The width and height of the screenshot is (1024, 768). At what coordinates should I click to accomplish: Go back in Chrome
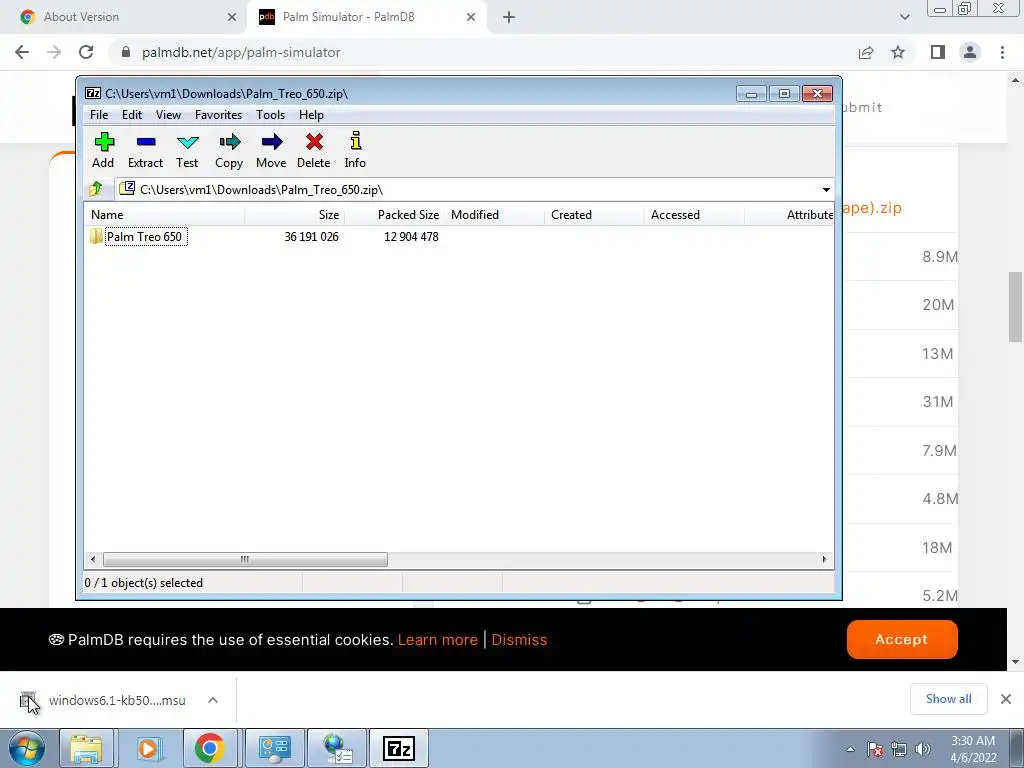pos(22,52)
